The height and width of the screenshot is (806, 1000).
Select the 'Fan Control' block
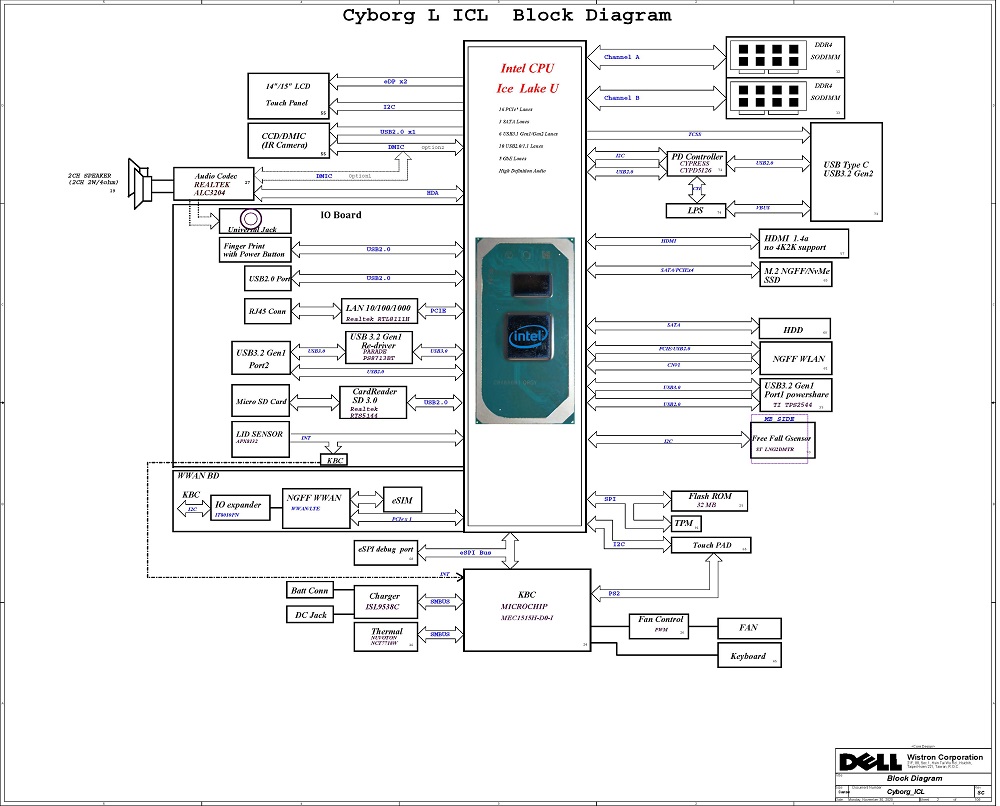[x=658, y=626]
